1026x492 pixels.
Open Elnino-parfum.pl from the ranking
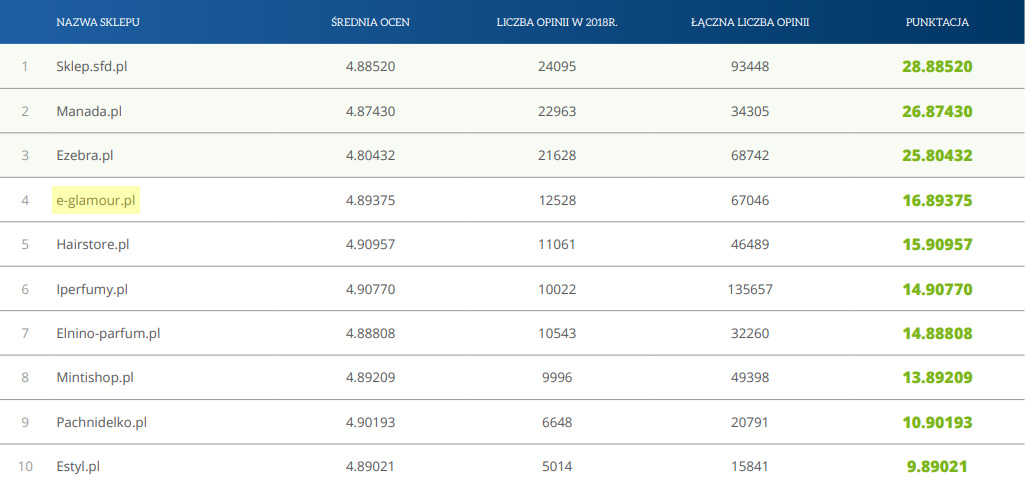[108, 334]
